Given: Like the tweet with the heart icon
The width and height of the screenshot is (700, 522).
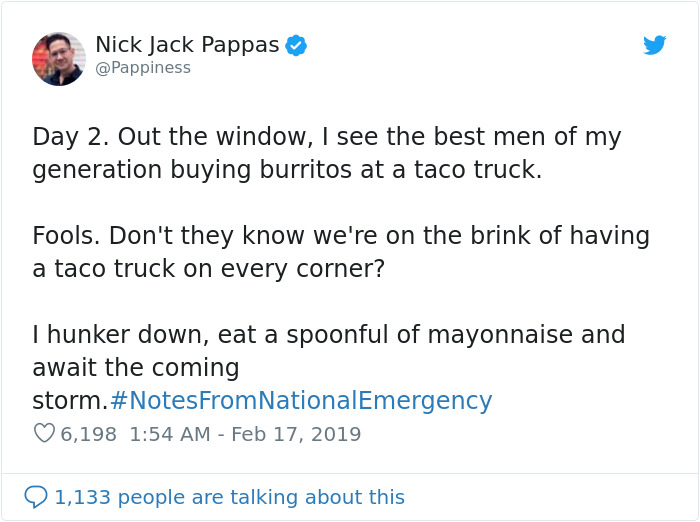Looking at the screenshot, I should pos(44,434).
